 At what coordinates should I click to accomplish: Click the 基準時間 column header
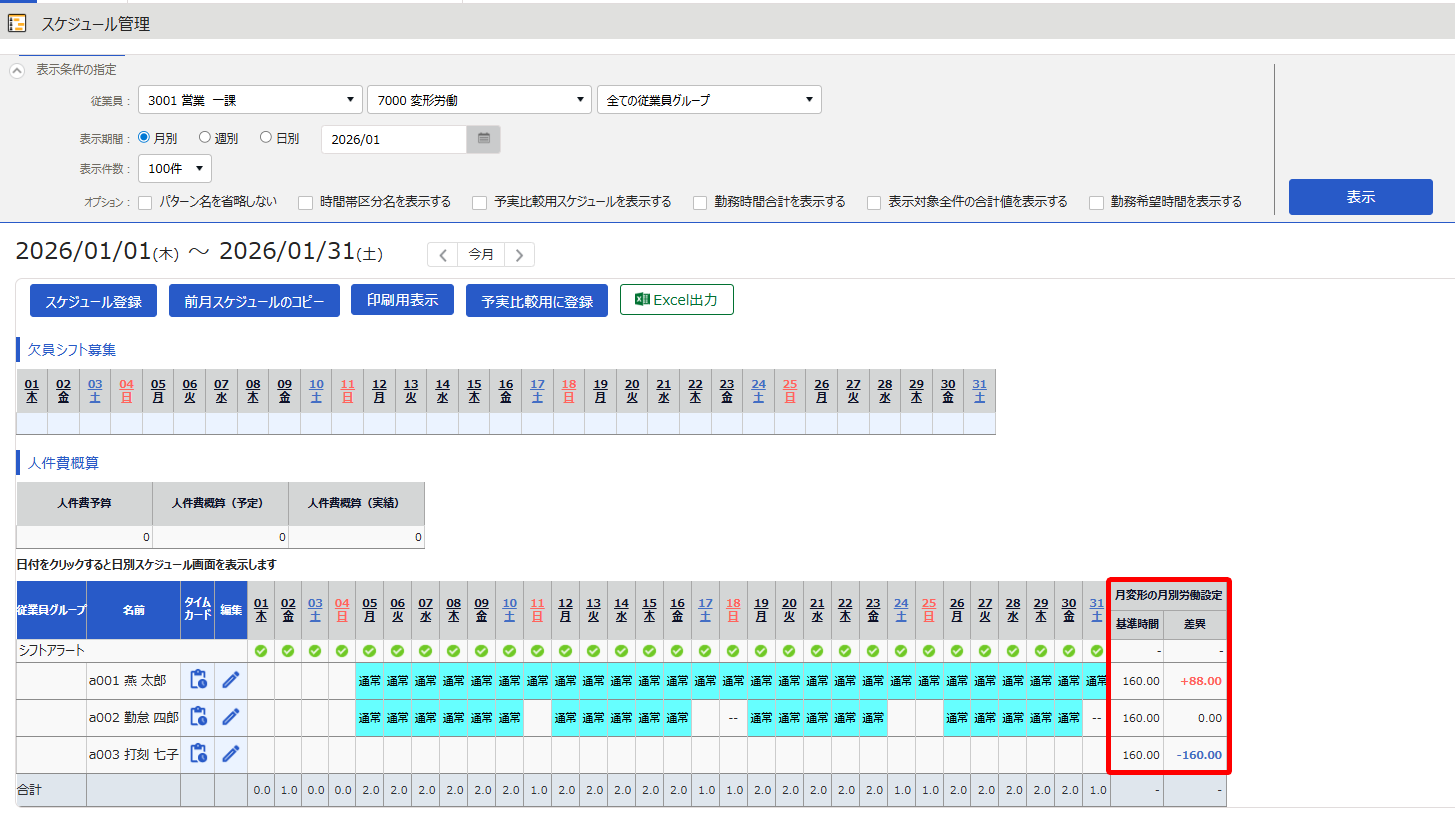(x=1137, y=624)
